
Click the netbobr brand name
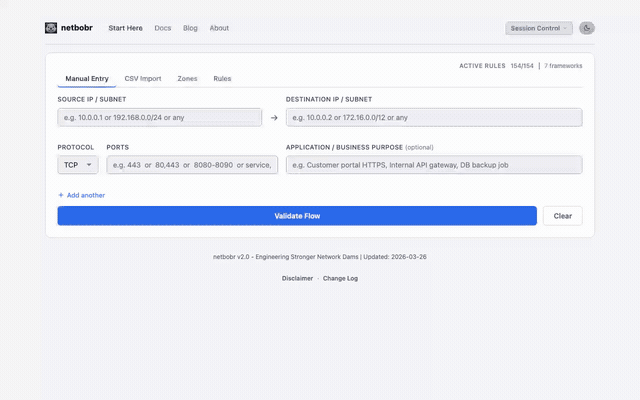pyautogui.click(x=77, y=28)
